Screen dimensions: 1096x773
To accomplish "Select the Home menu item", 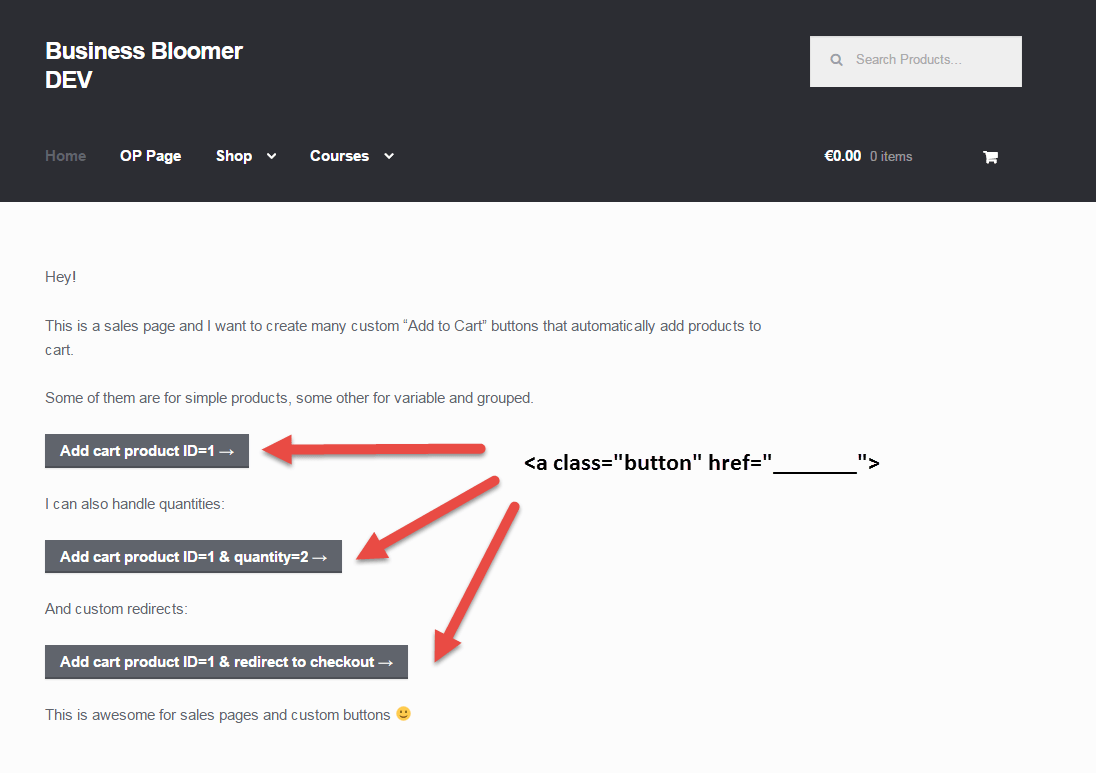I will pos(64,156).
